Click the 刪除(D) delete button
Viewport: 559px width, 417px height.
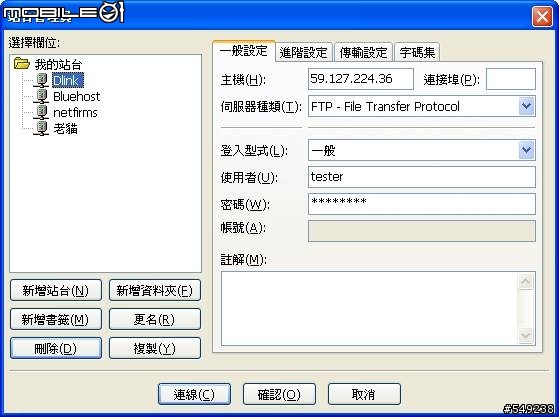click(56, 348)
